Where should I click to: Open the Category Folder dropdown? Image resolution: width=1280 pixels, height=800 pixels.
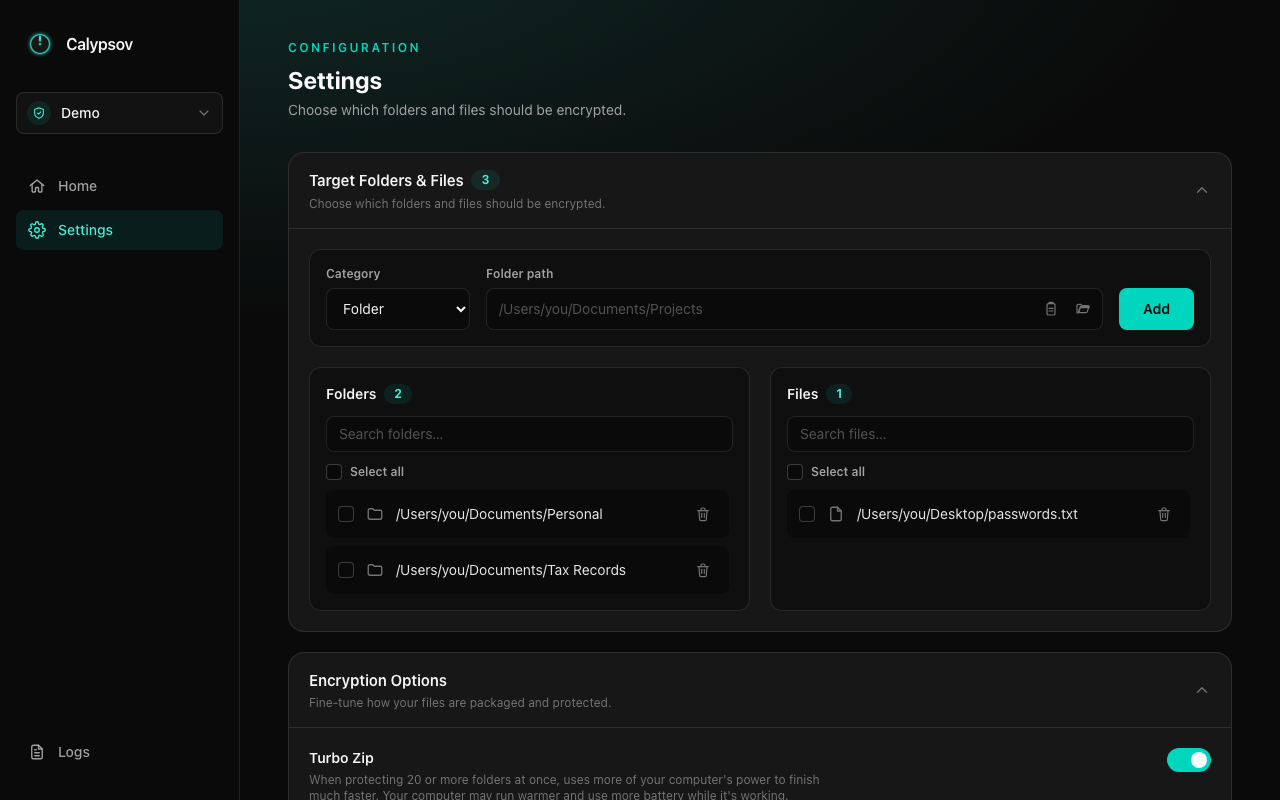[398, 309]
